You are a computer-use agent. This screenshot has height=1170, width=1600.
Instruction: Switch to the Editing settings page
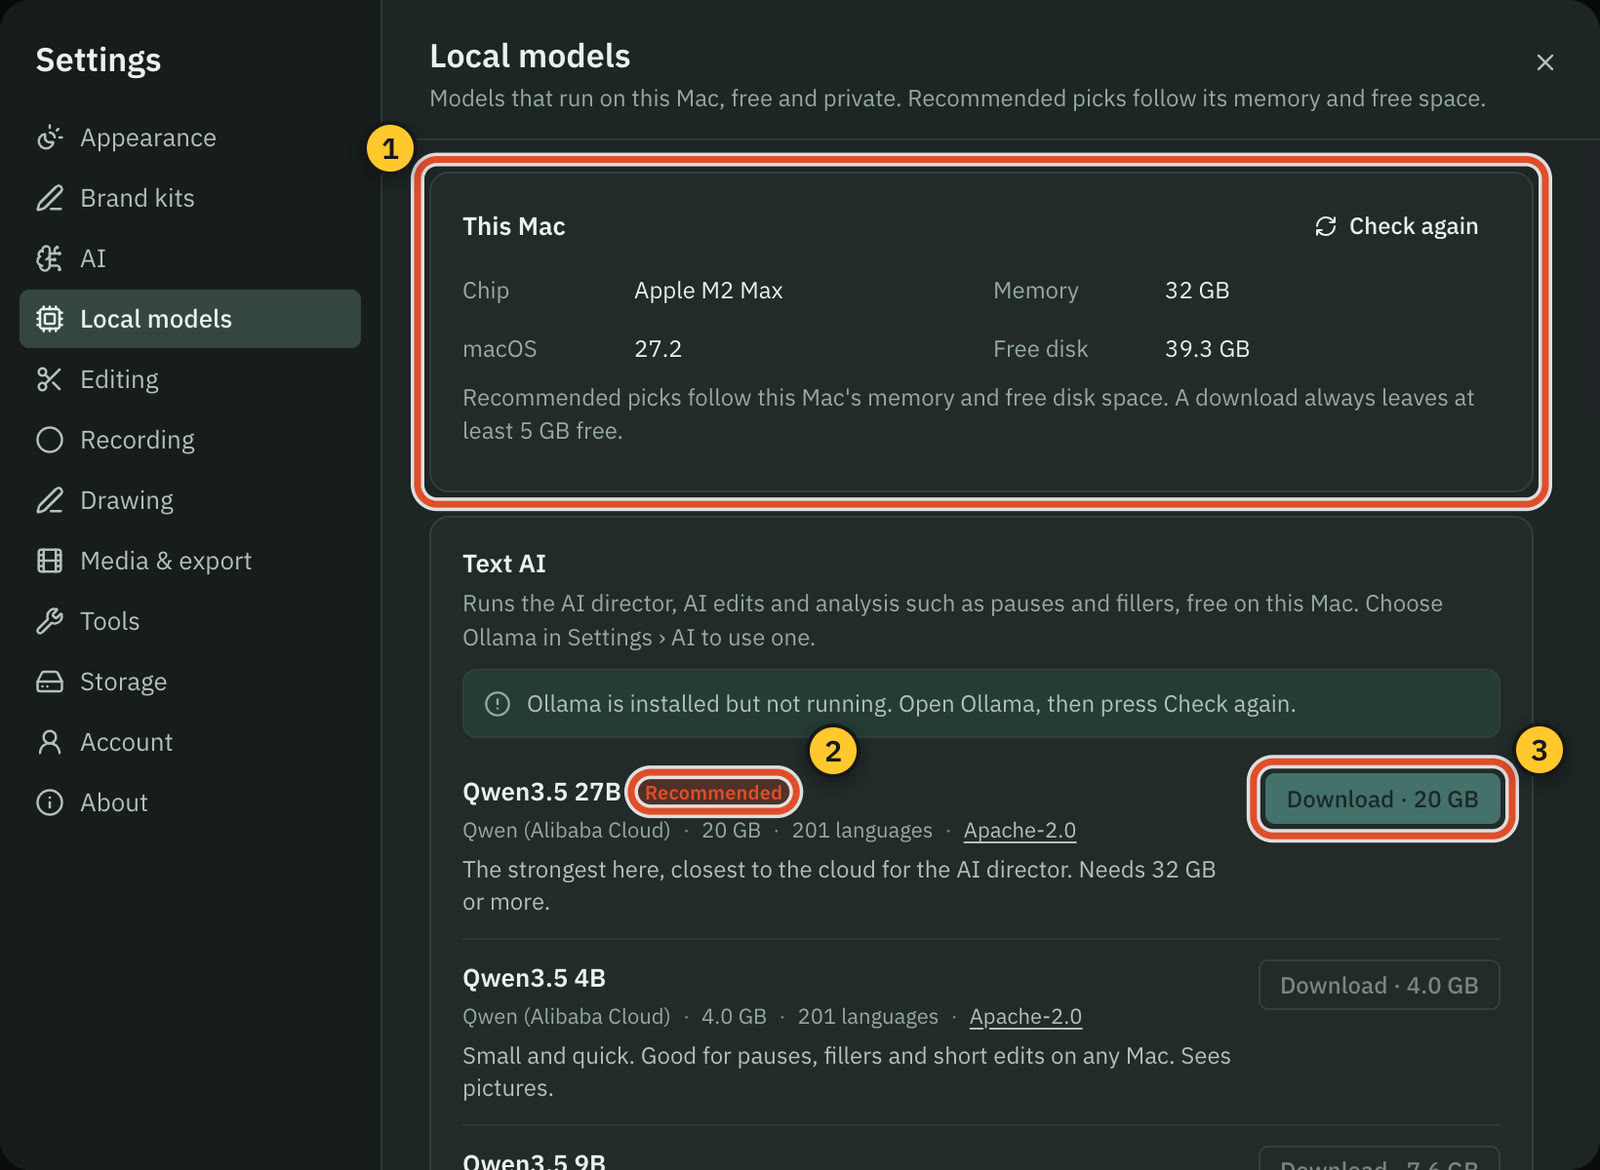tap(190, 380)
